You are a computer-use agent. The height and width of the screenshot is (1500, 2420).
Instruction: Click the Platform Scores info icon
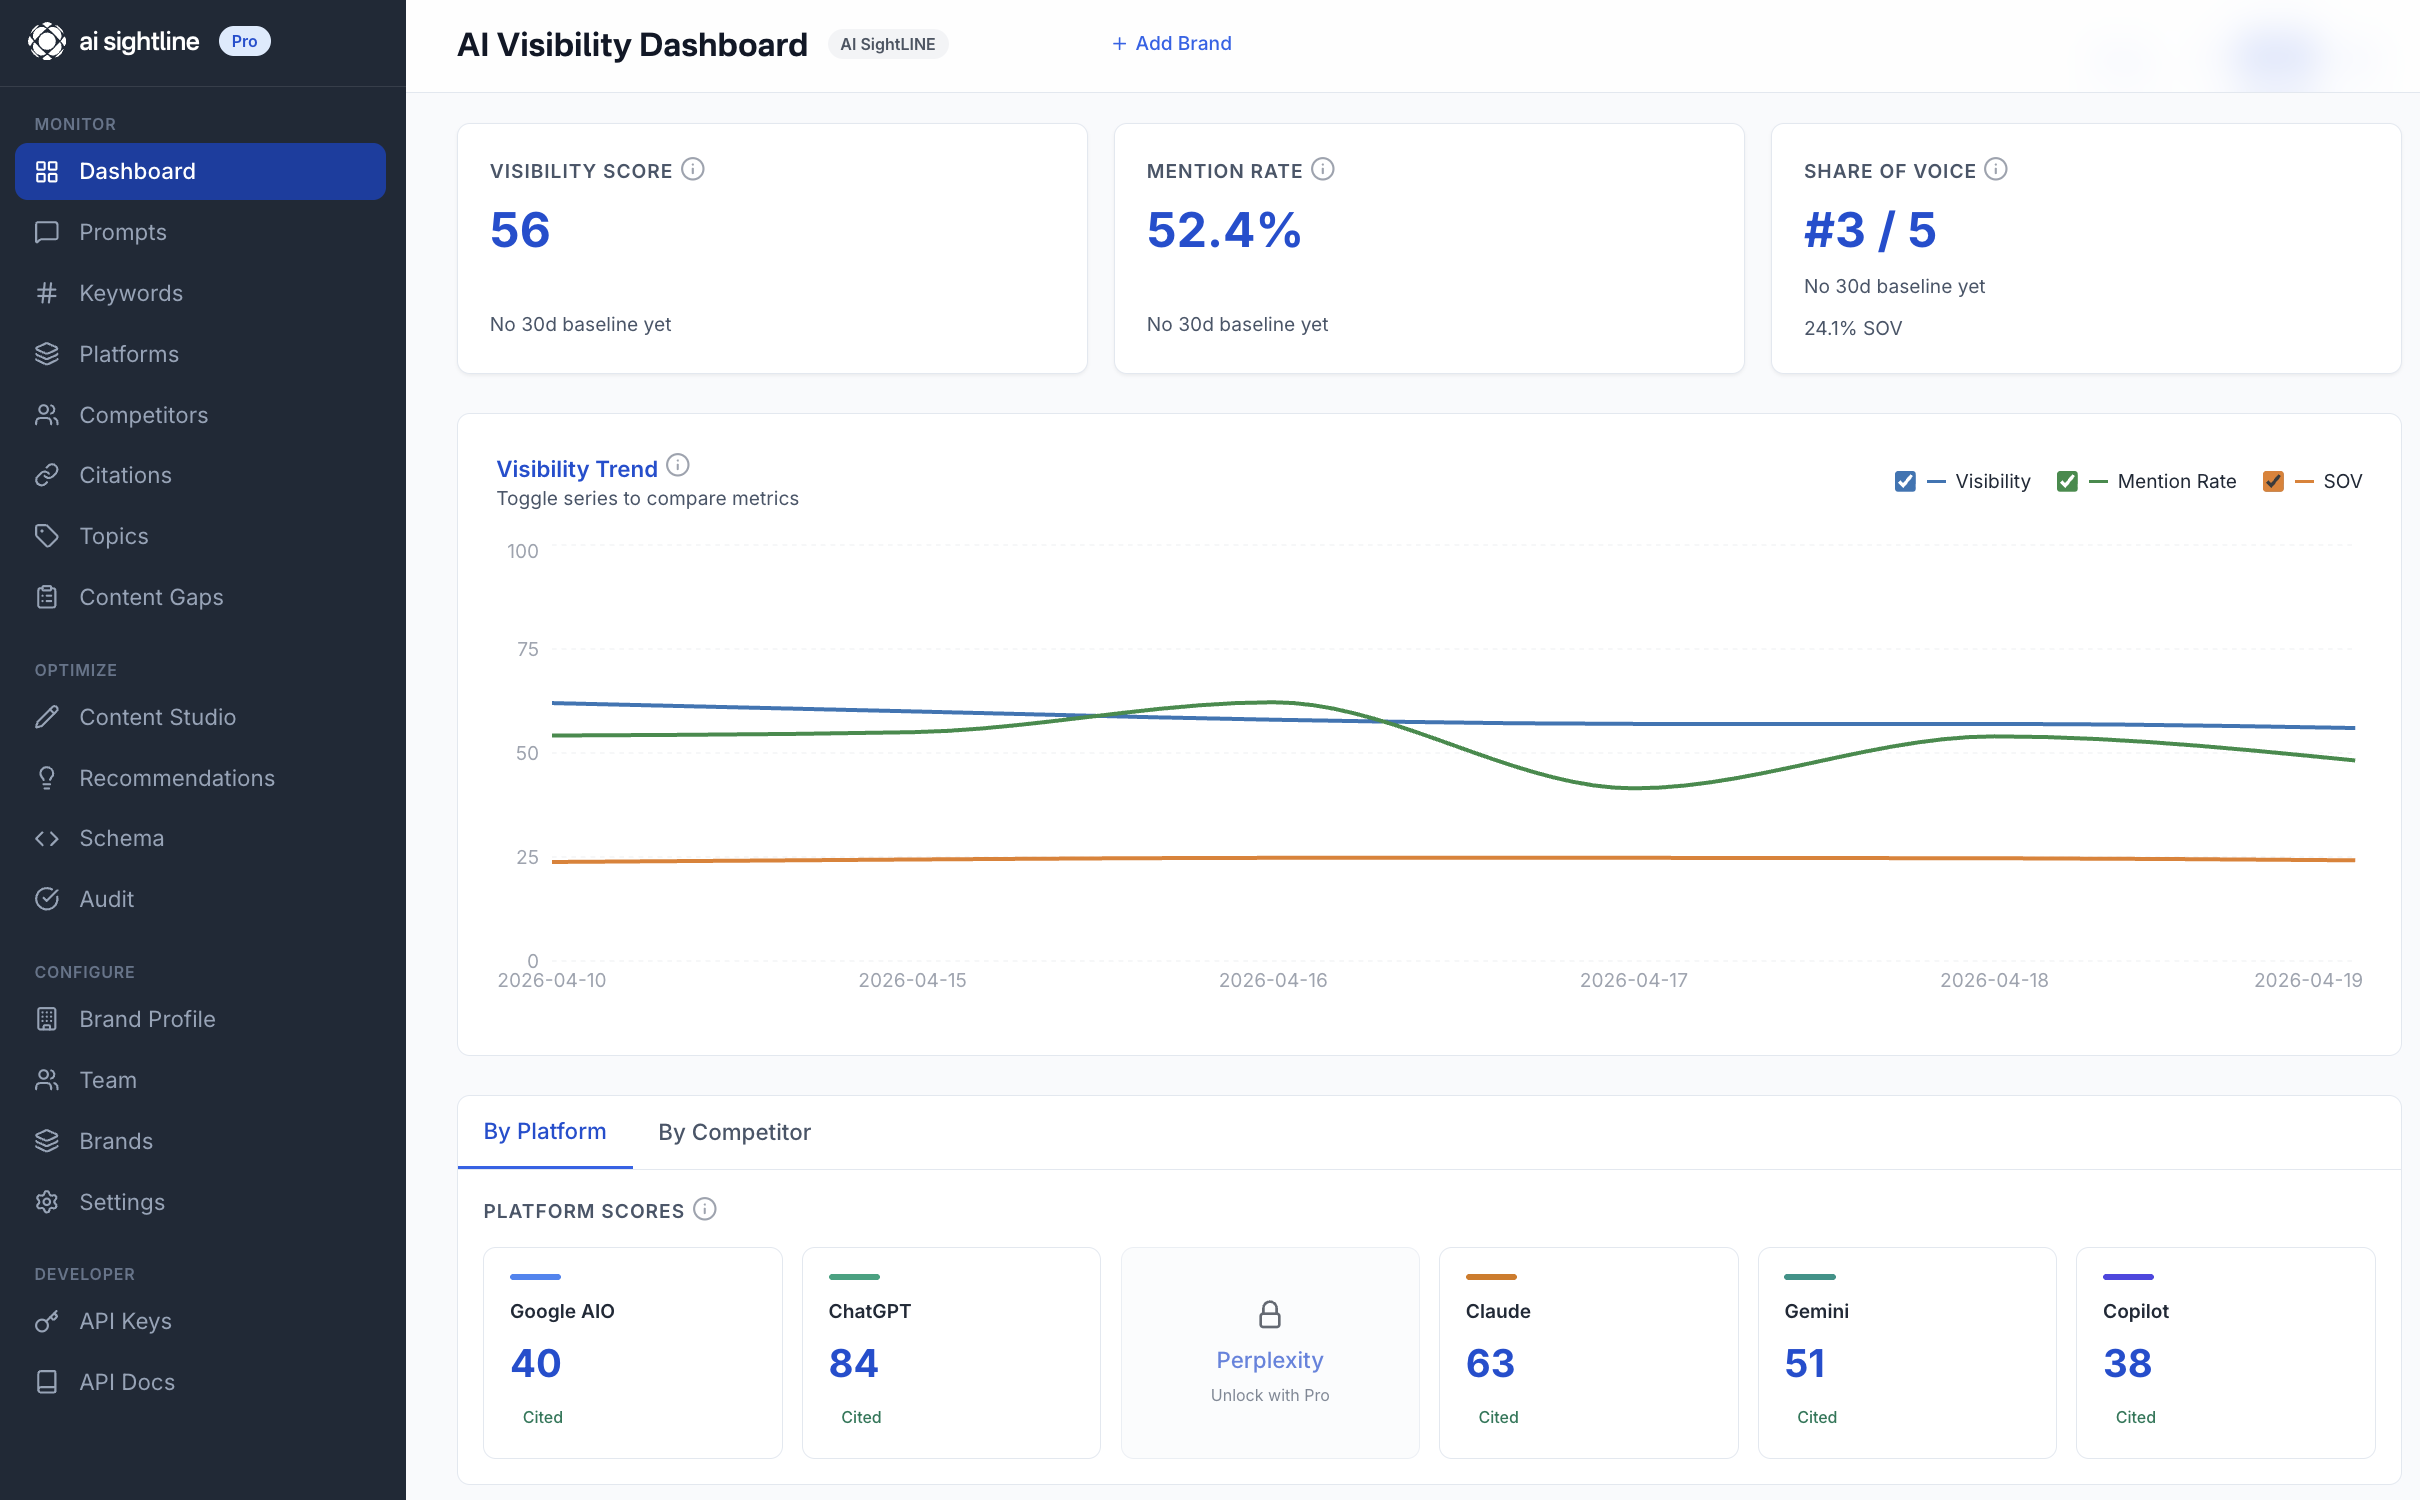(x=705, y=1209)
